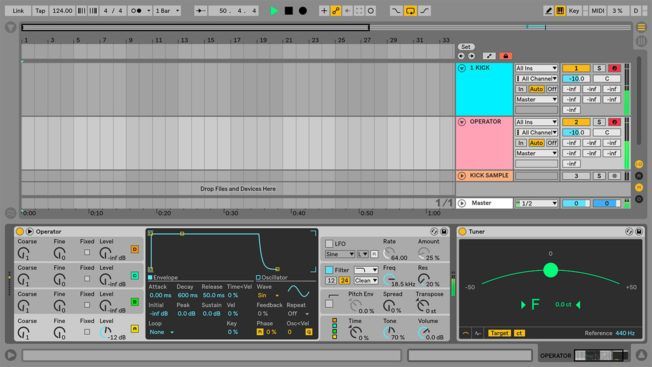Solo the 1 KICK track

tap(599, 68)
